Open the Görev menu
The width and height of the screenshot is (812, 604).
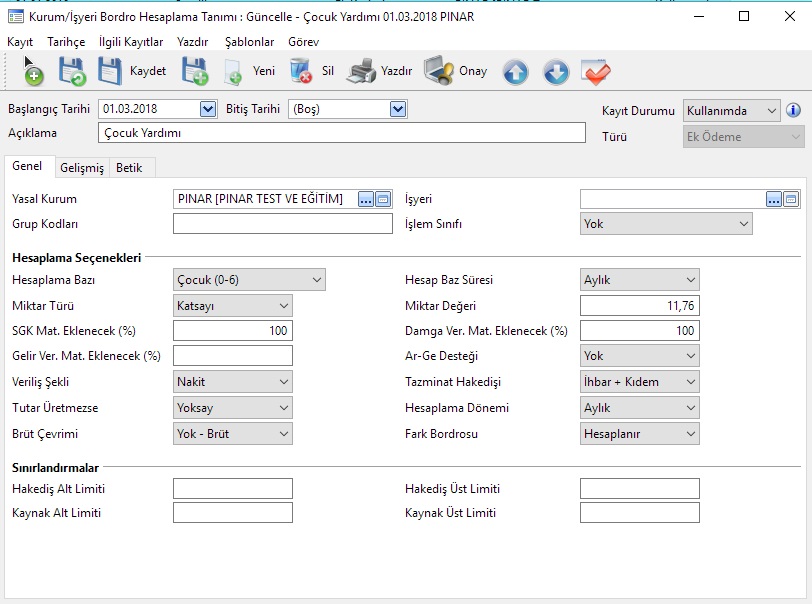coord(303,42)
